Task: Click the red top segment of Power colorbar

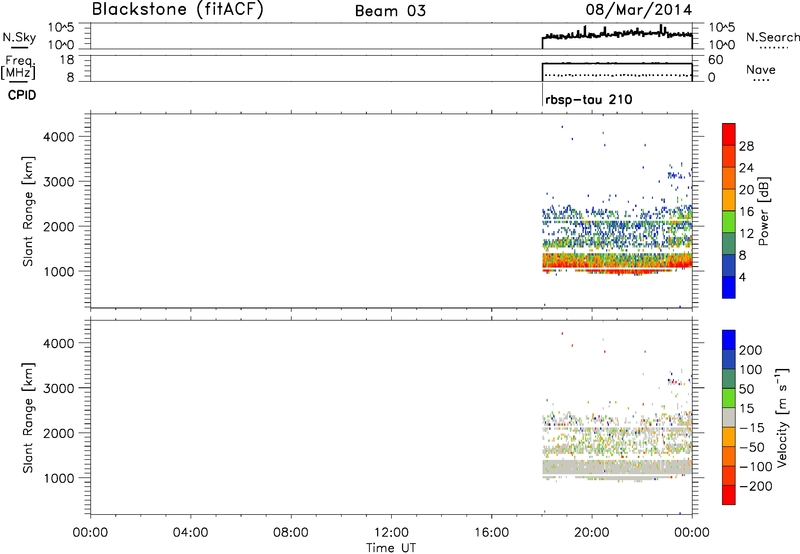Action: [729, 134]
